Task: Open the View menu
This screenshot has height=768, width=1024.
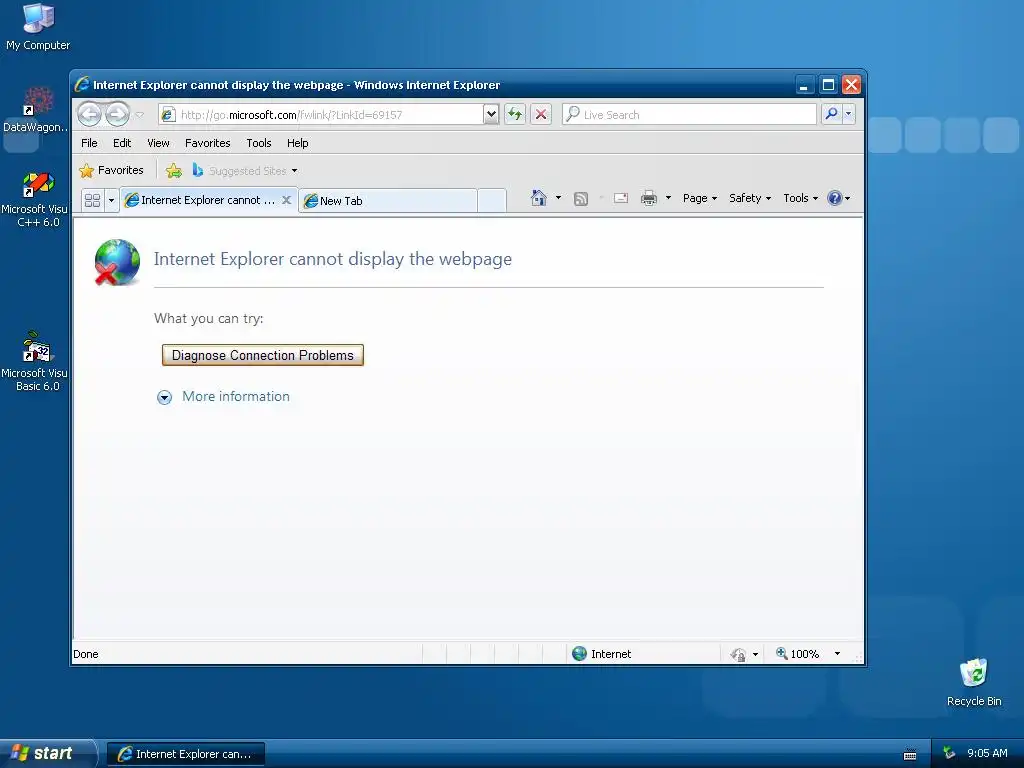Action: click(158, 143)
